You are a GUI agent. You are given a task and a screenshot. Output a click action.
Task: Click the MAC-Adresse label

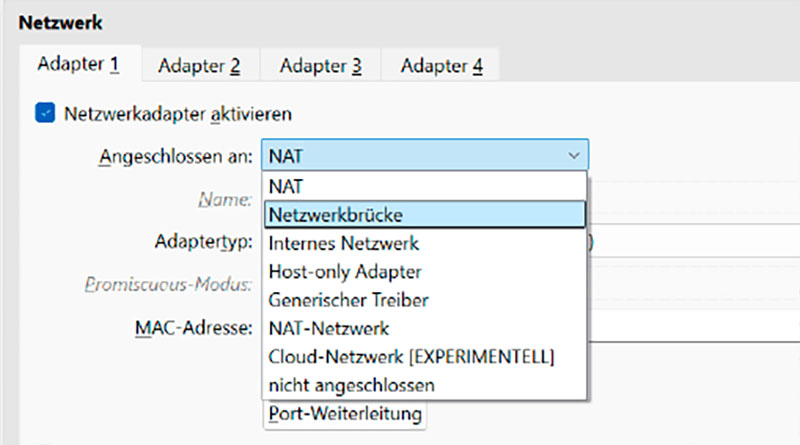tap(194, 328)
